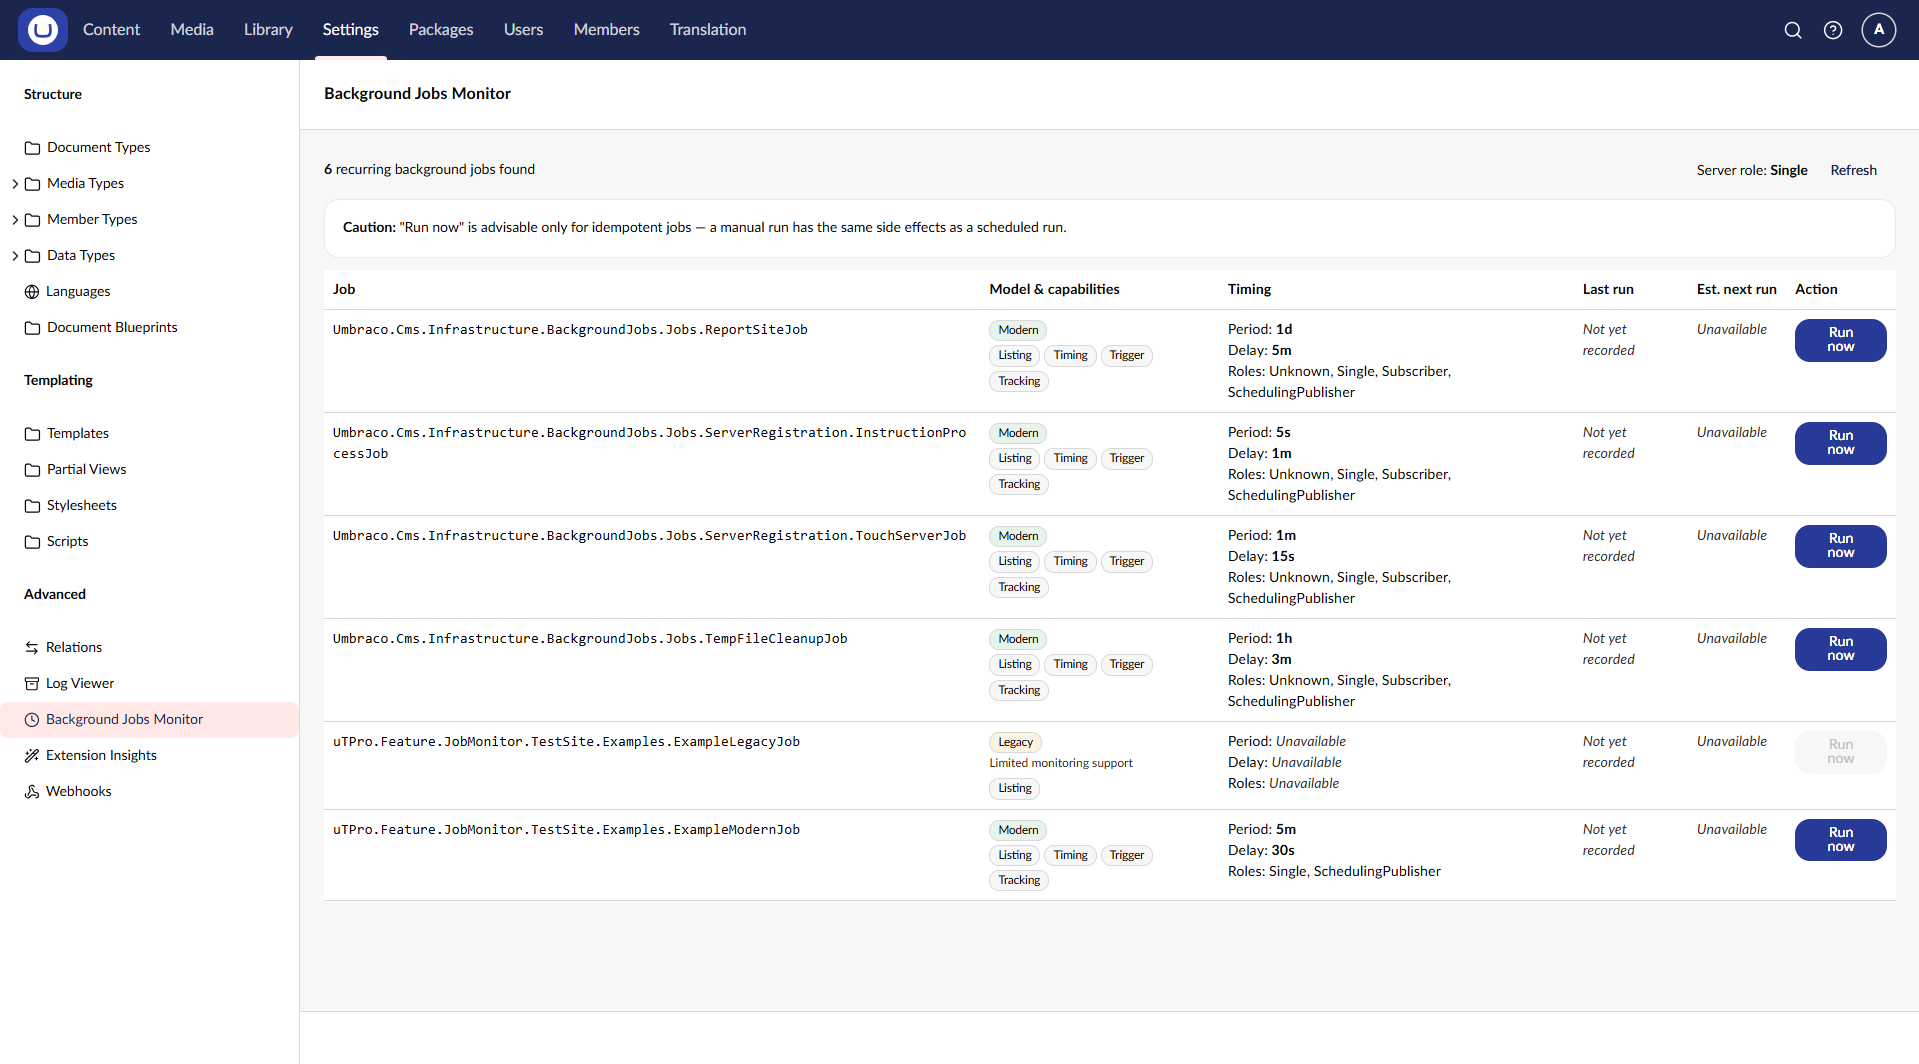Open Document Blueprints tree item

tap(112, 328)
